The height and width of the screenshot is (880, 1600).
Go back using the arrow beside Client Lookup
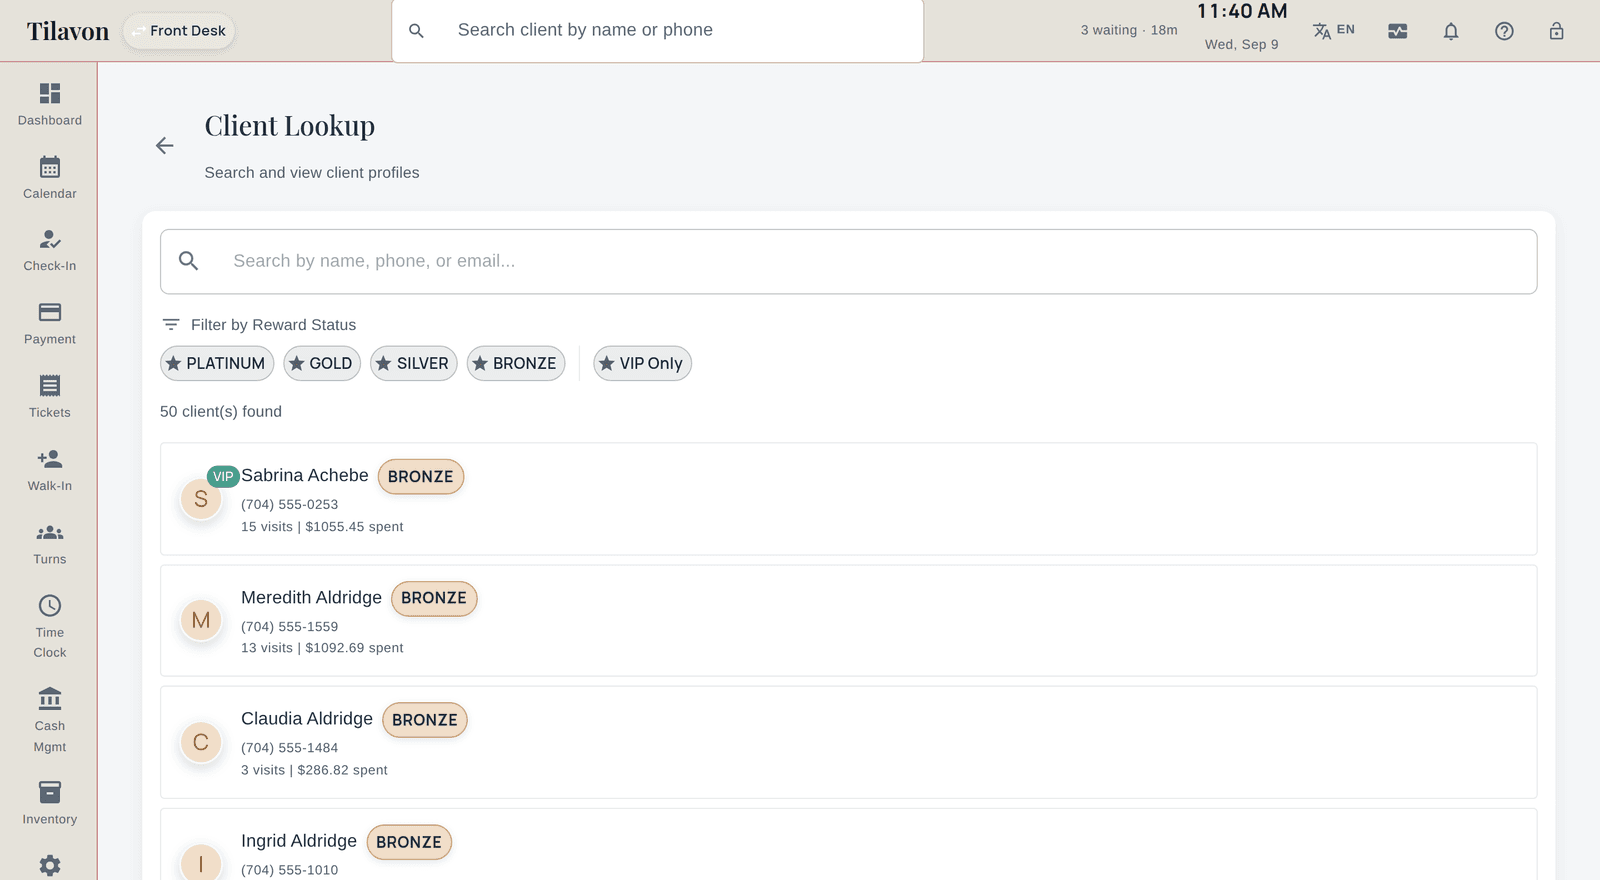[165, 146]
